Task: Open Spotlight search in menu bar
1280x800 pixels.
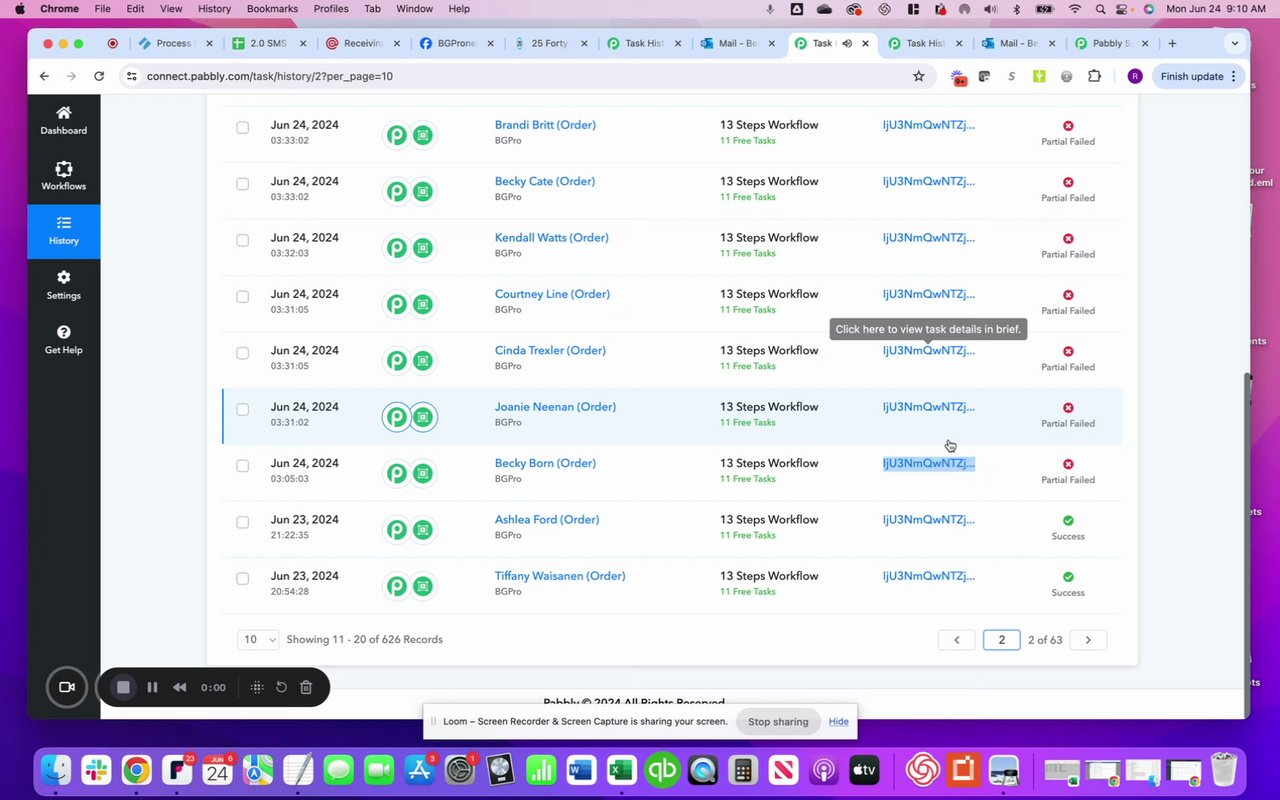Action: pos(1099,9)
